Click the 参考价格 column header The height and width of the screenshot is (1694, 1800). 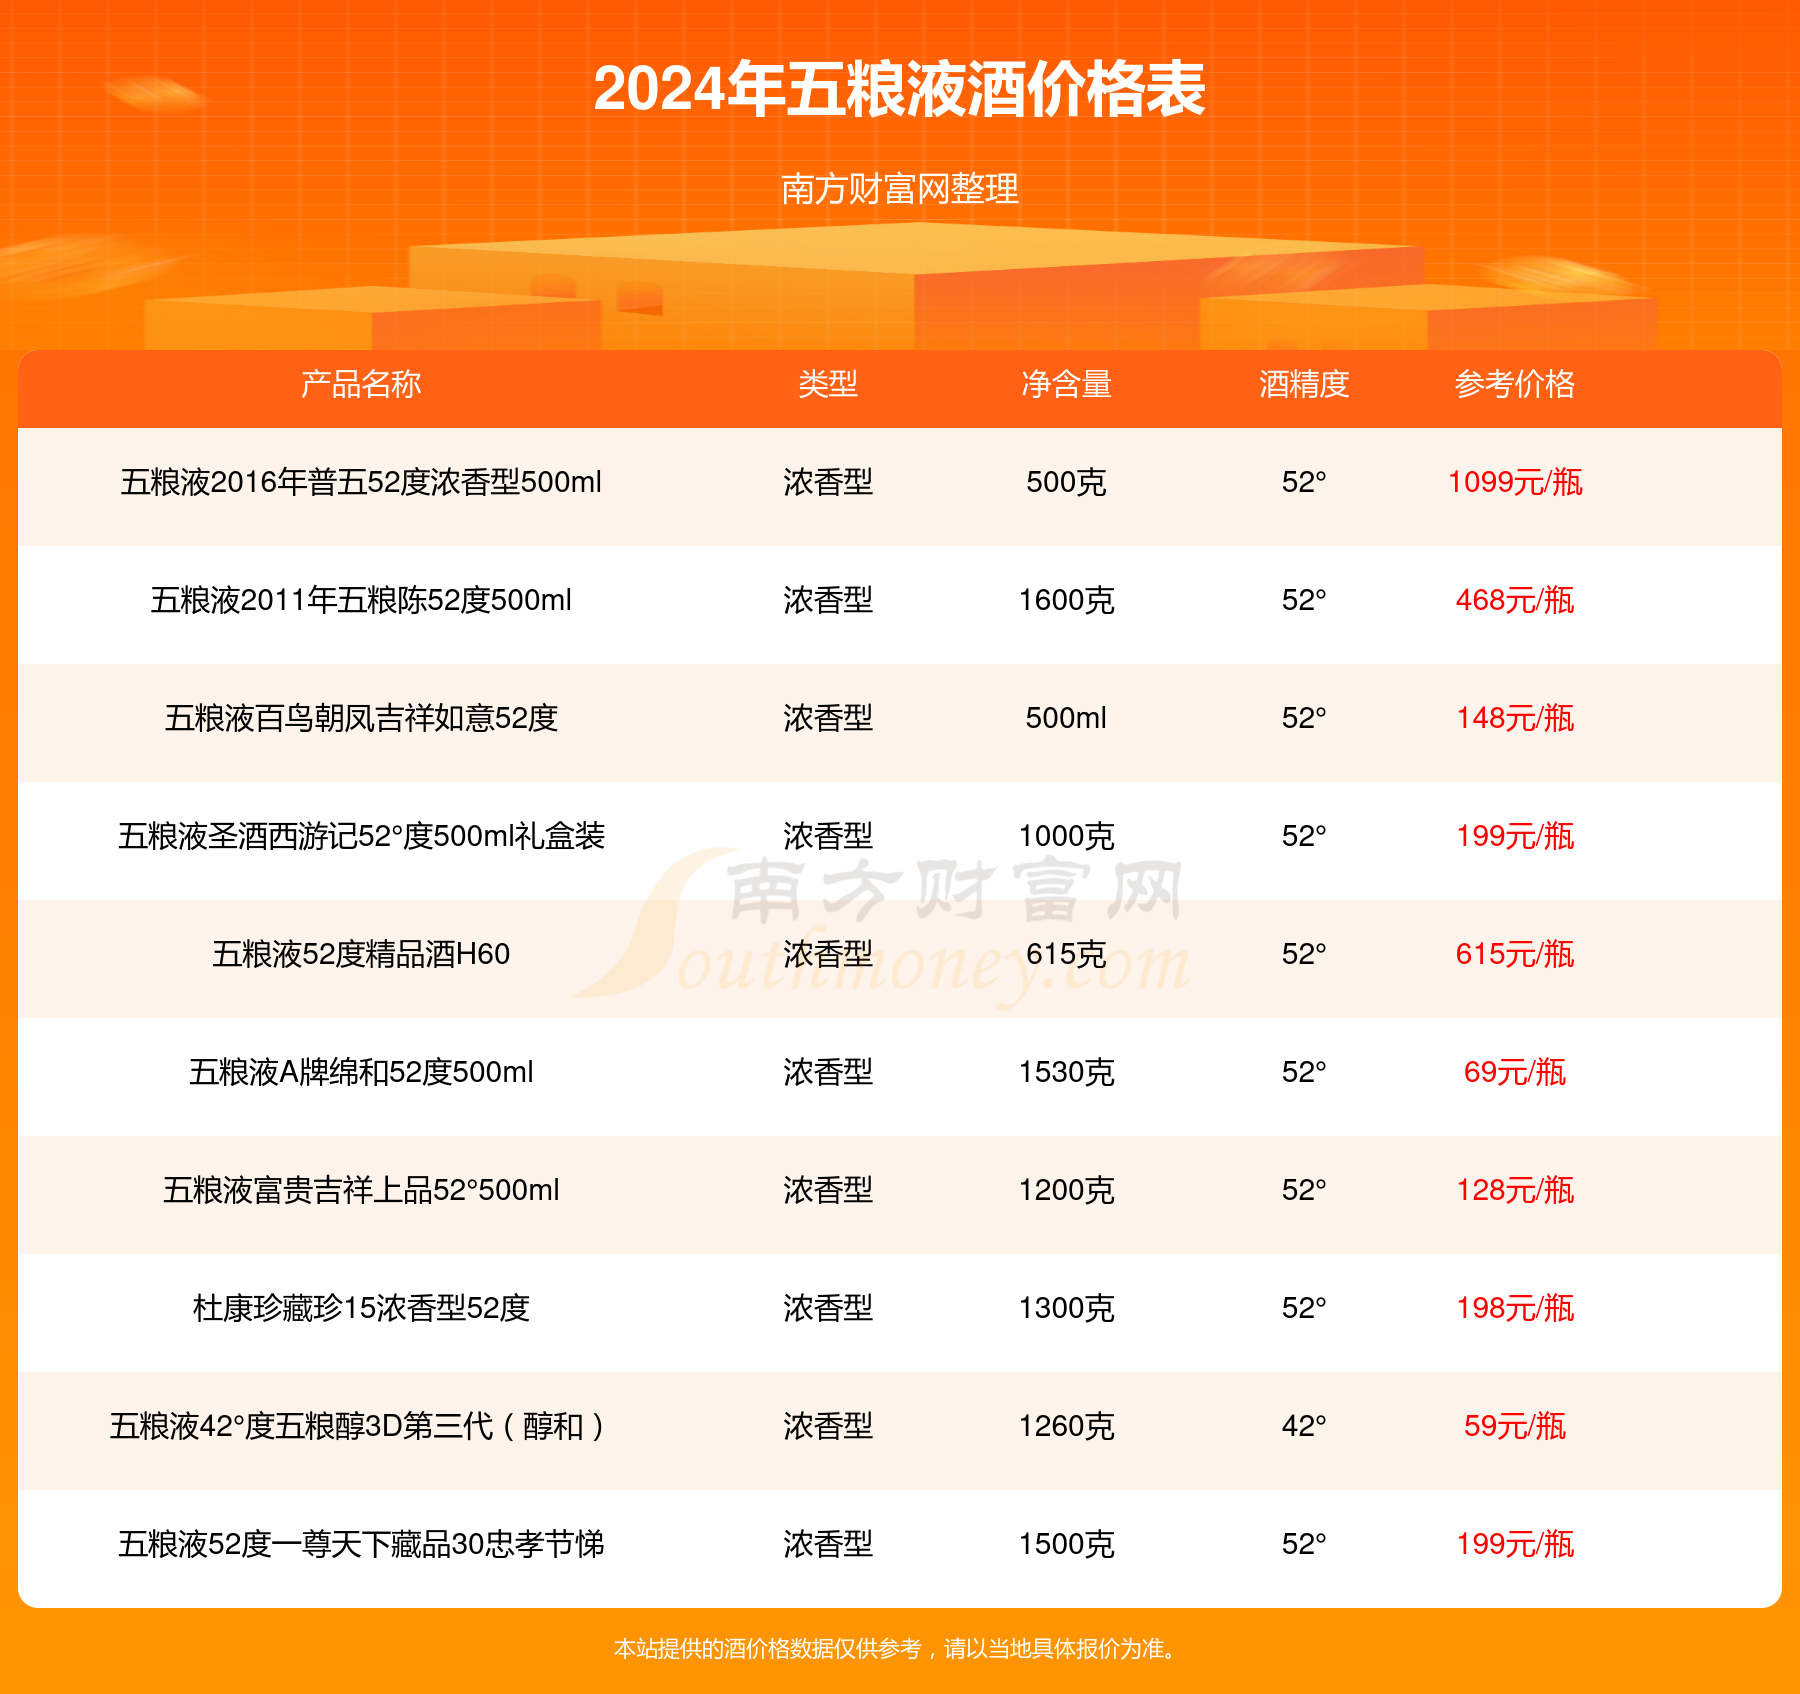click(1515, 384)
